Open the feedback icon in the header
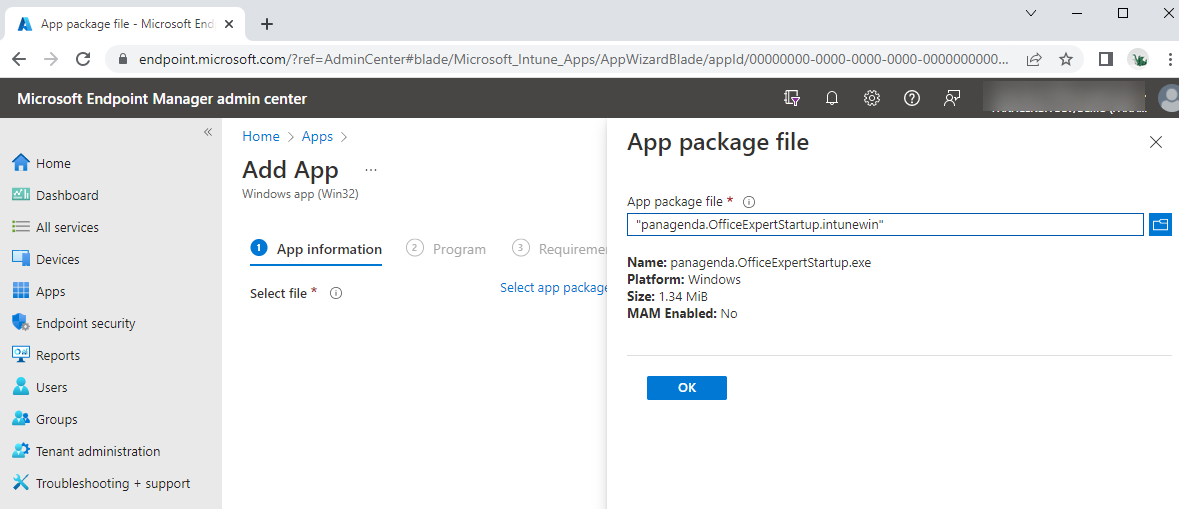Viewport: 1179px width, 509px height. [x=952, y=98]
